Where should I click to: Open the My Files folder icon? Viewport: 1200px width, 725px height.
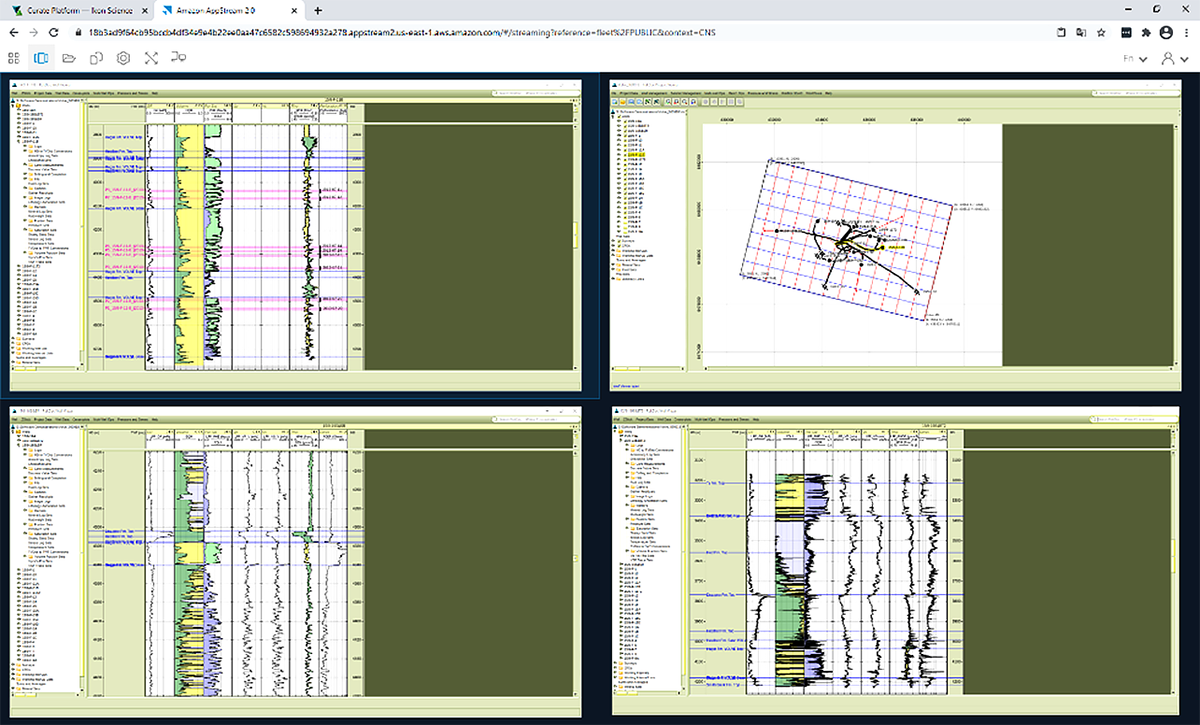click(x=70, y=58)
